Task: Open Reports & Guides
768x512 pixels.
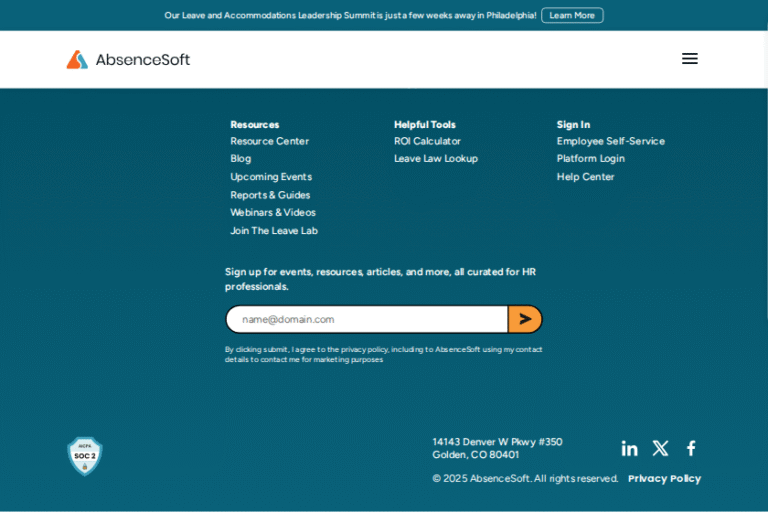Action: (x=270, y=195)
